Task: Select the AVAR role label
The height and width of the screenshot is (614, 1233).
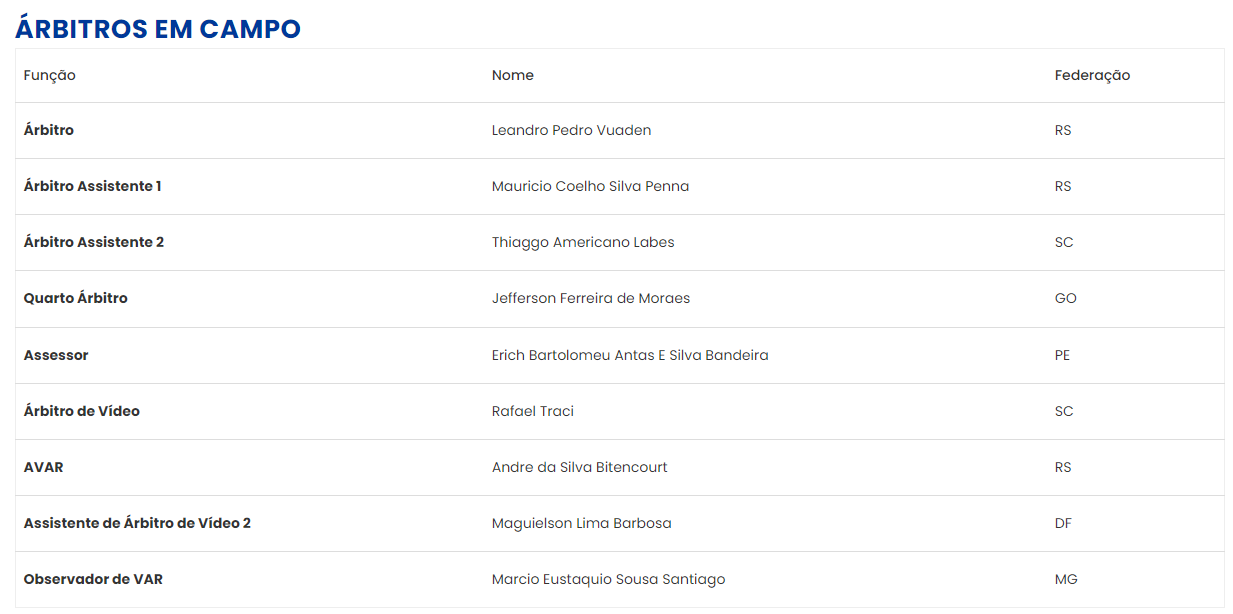Action: pyautogui.click(x=44, y=467)
